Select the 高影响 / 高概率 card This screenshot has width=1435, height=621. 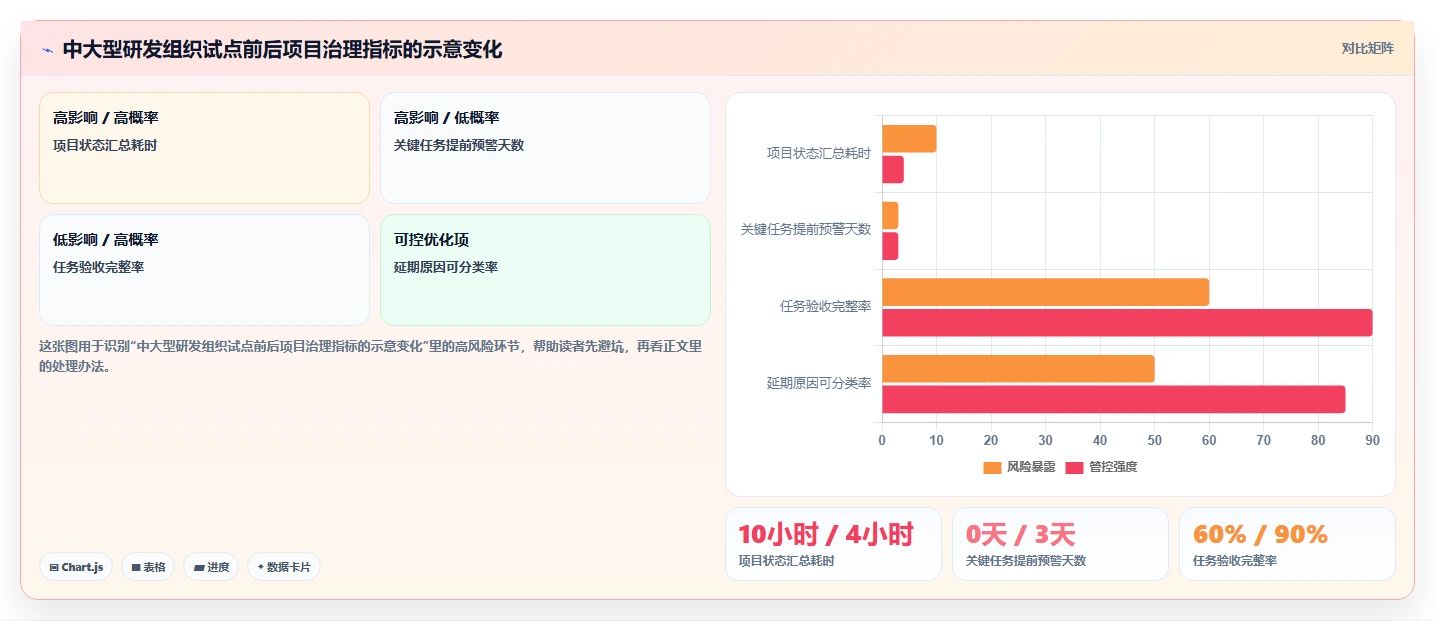(x=204, y=148)
